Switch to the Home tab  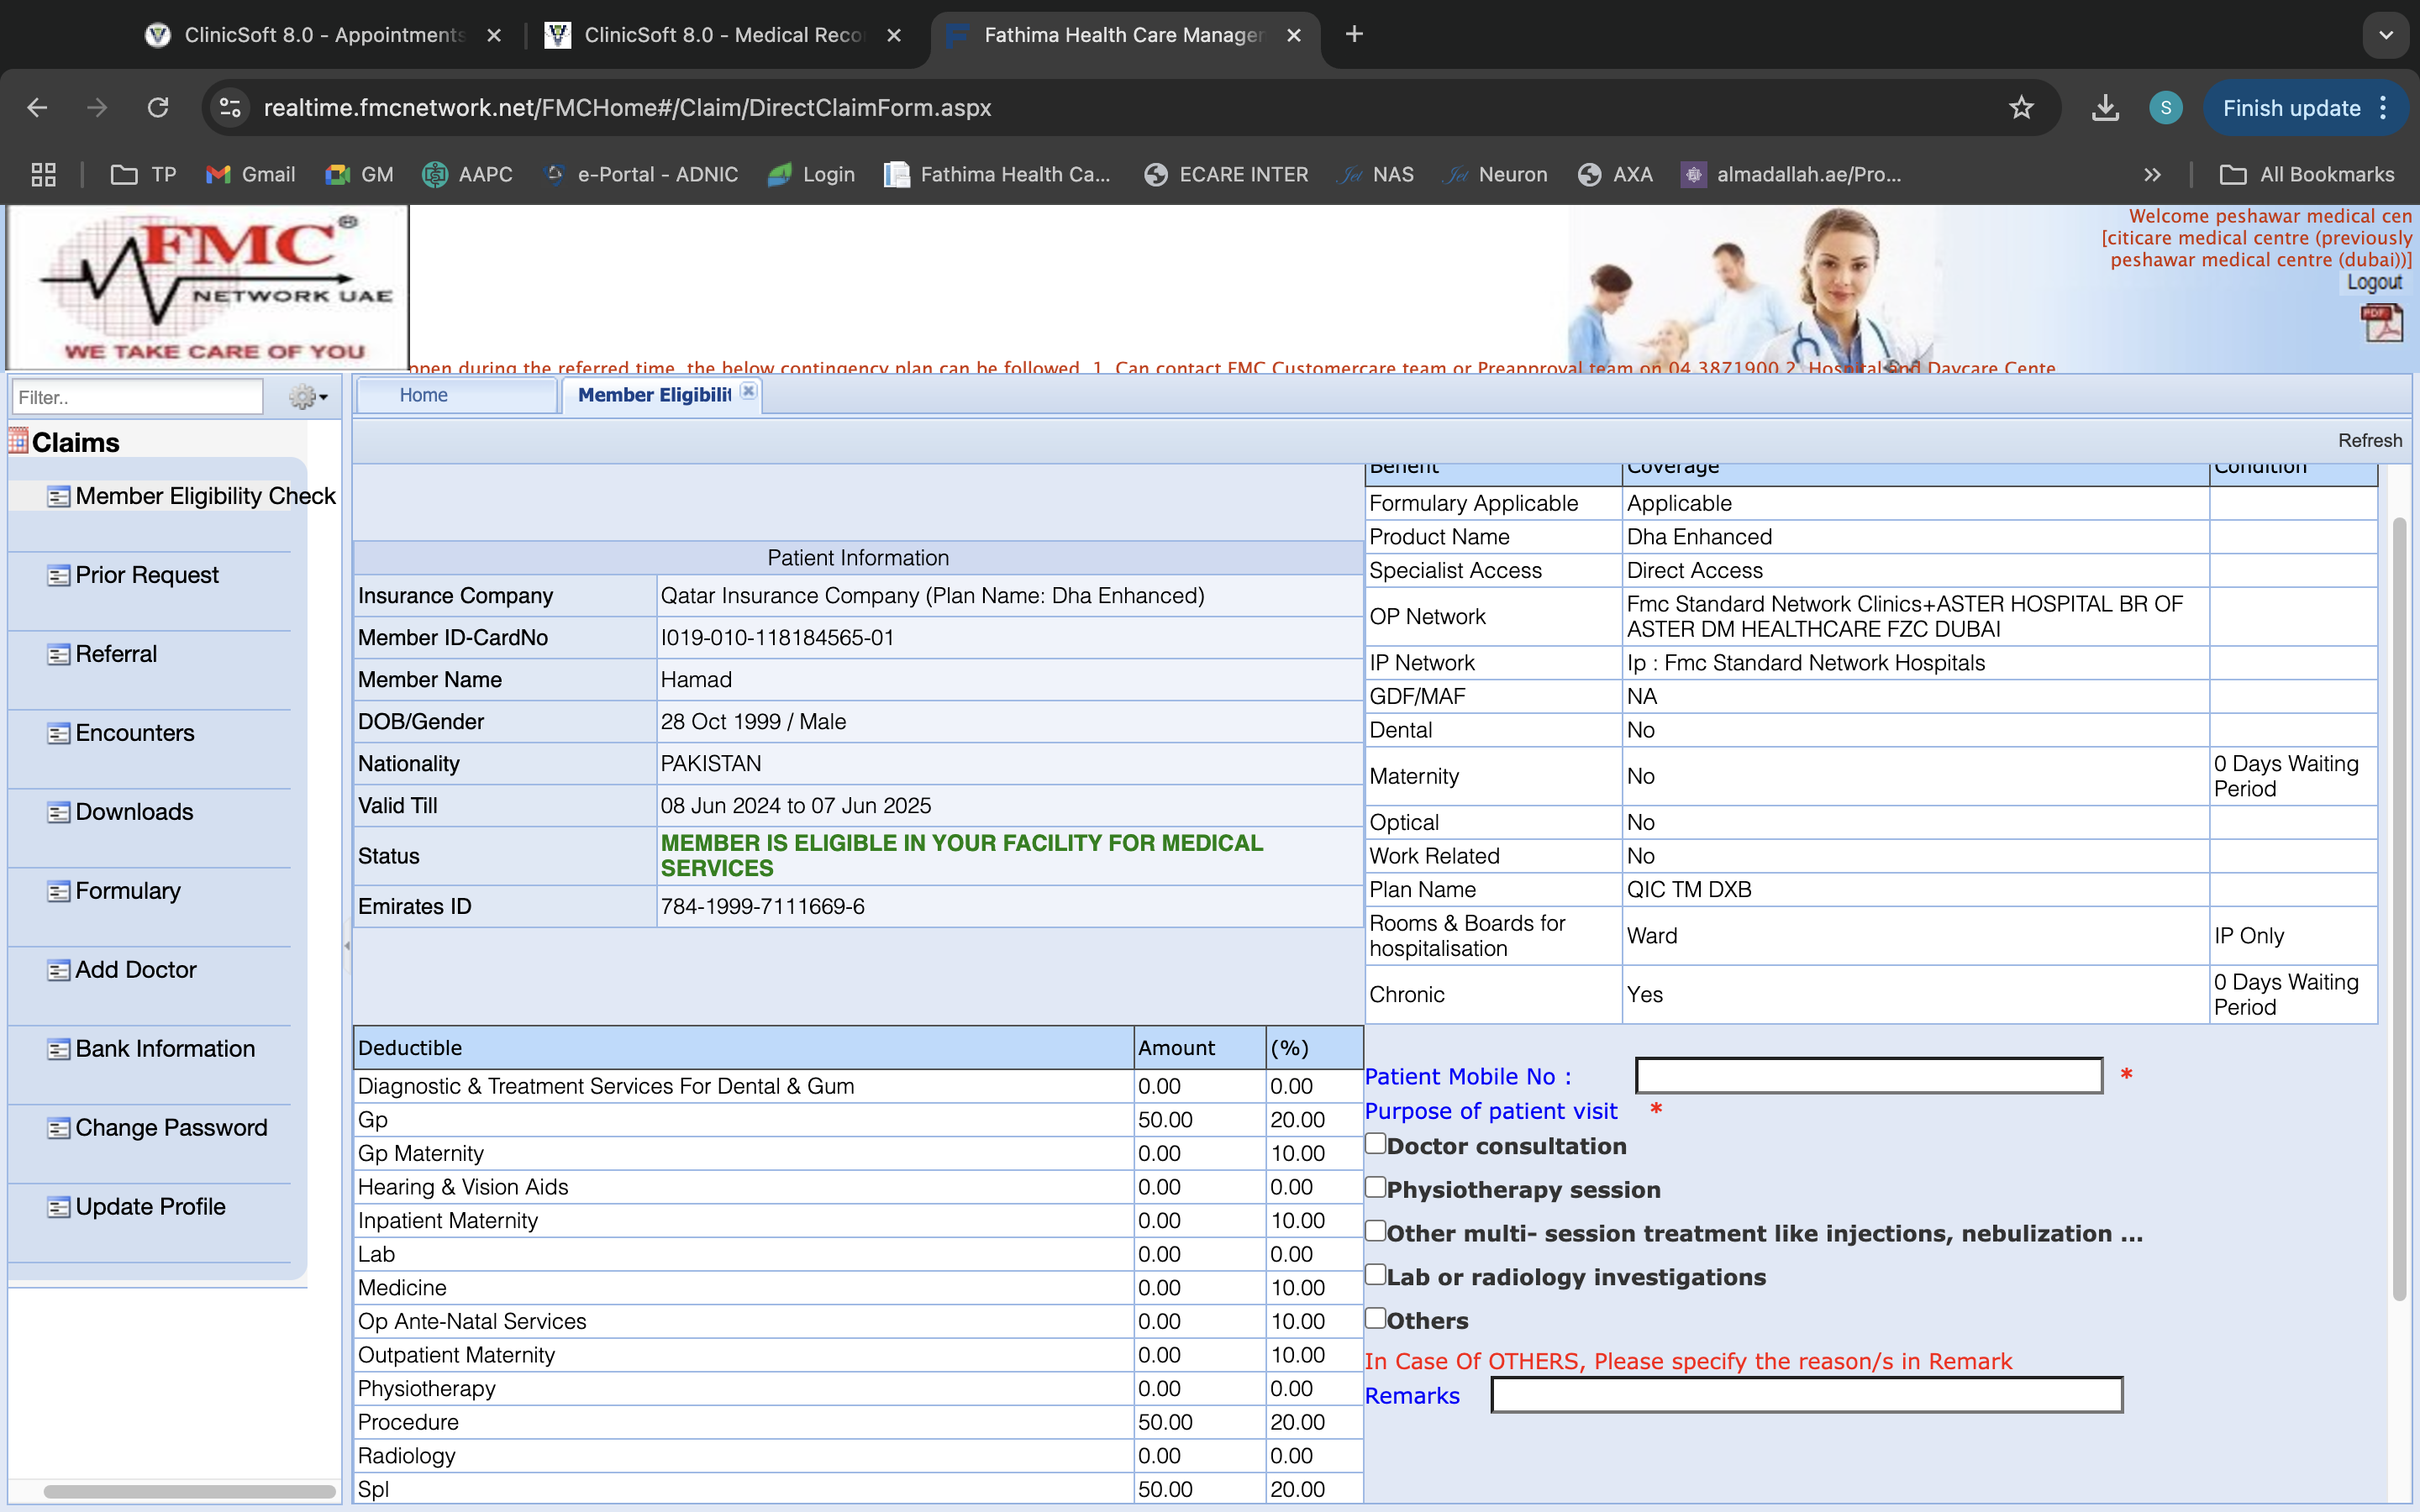pos(424,395)
